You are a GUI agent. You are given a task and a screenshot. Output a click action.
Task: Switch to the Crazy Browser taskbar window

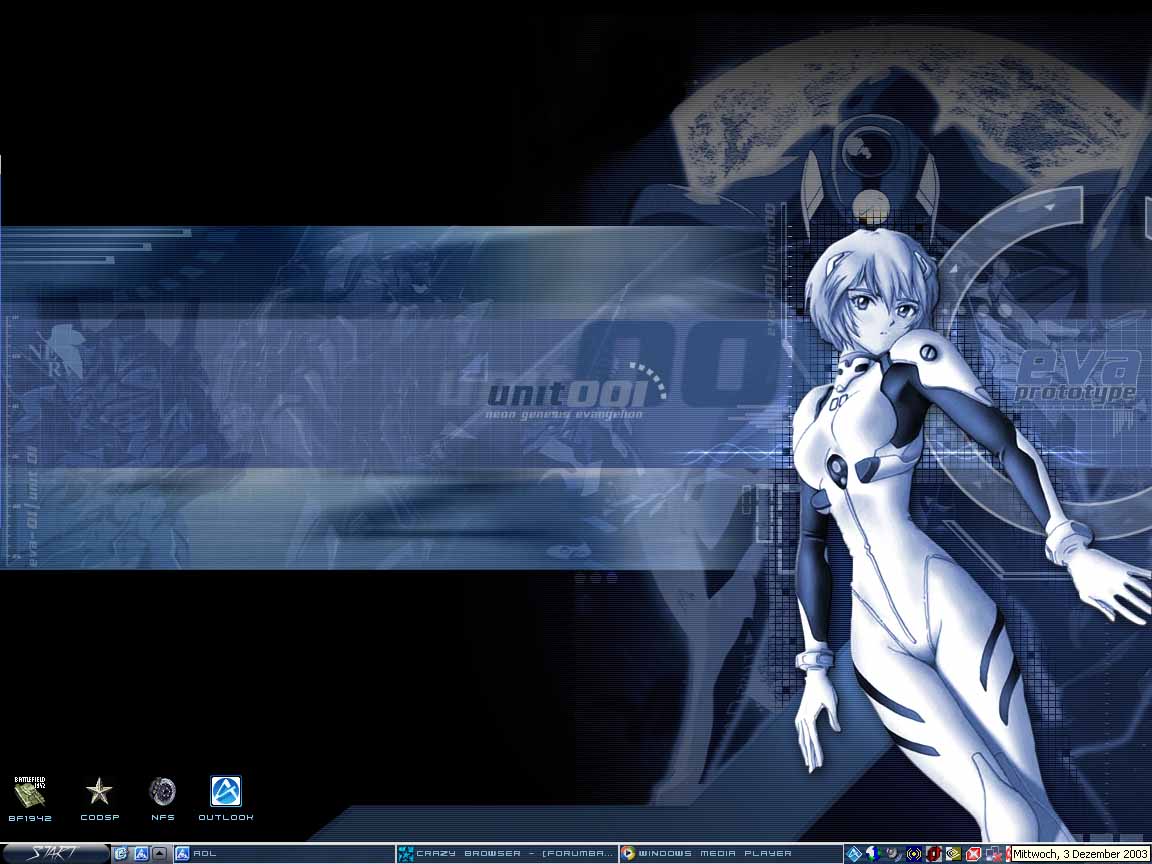click(507, 854)
